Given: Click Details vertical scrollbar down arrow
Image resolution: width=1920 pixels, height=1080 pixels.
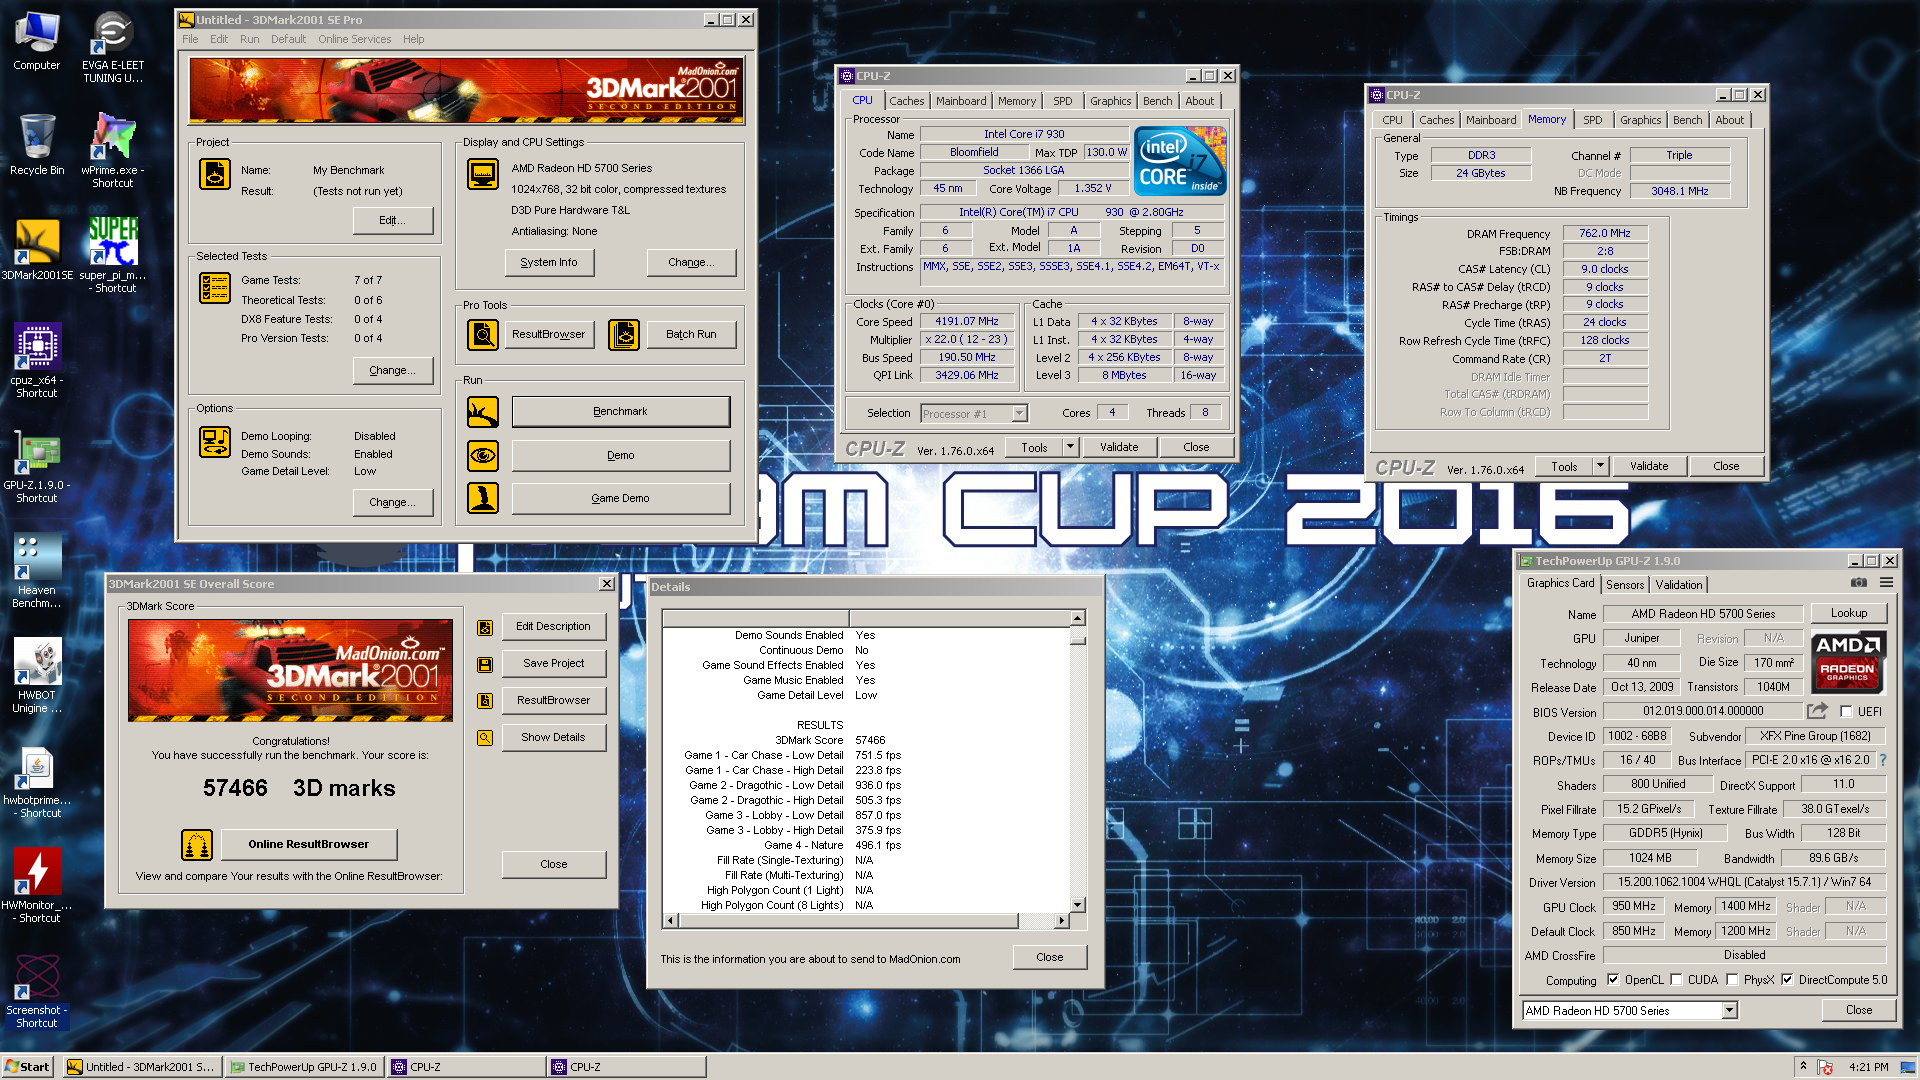Looking at the screenshot, I should click(1077, 904).
